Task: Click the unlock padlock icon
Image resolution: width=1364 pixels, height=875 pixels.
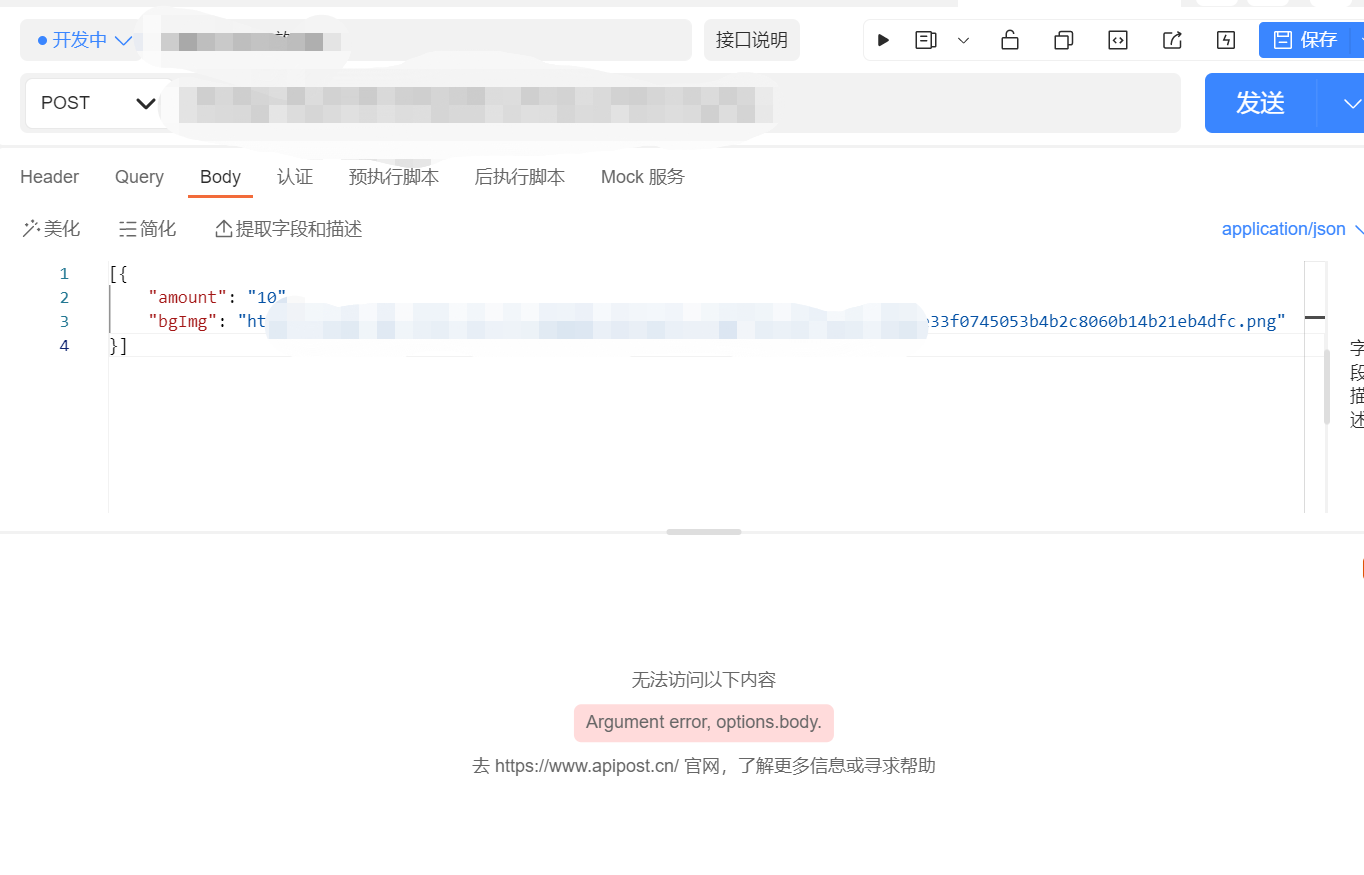Action: pos(1010,40)
